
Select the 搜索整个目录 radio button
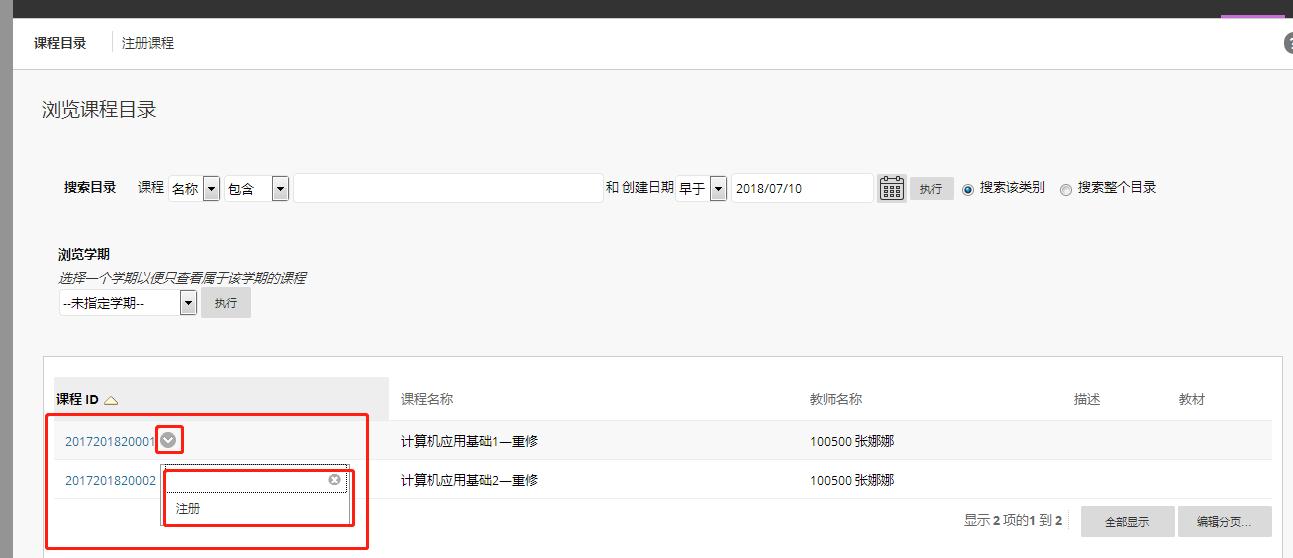(x=1065, y=189)
